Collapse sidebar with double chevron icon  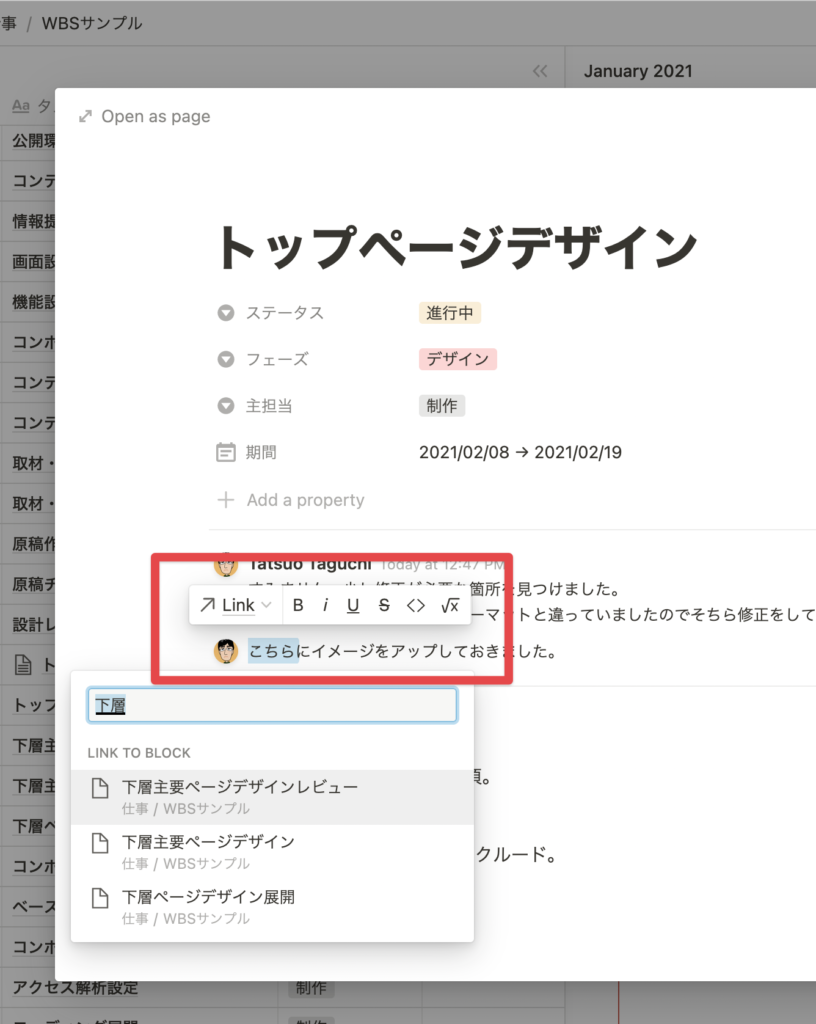click(540, 71)
